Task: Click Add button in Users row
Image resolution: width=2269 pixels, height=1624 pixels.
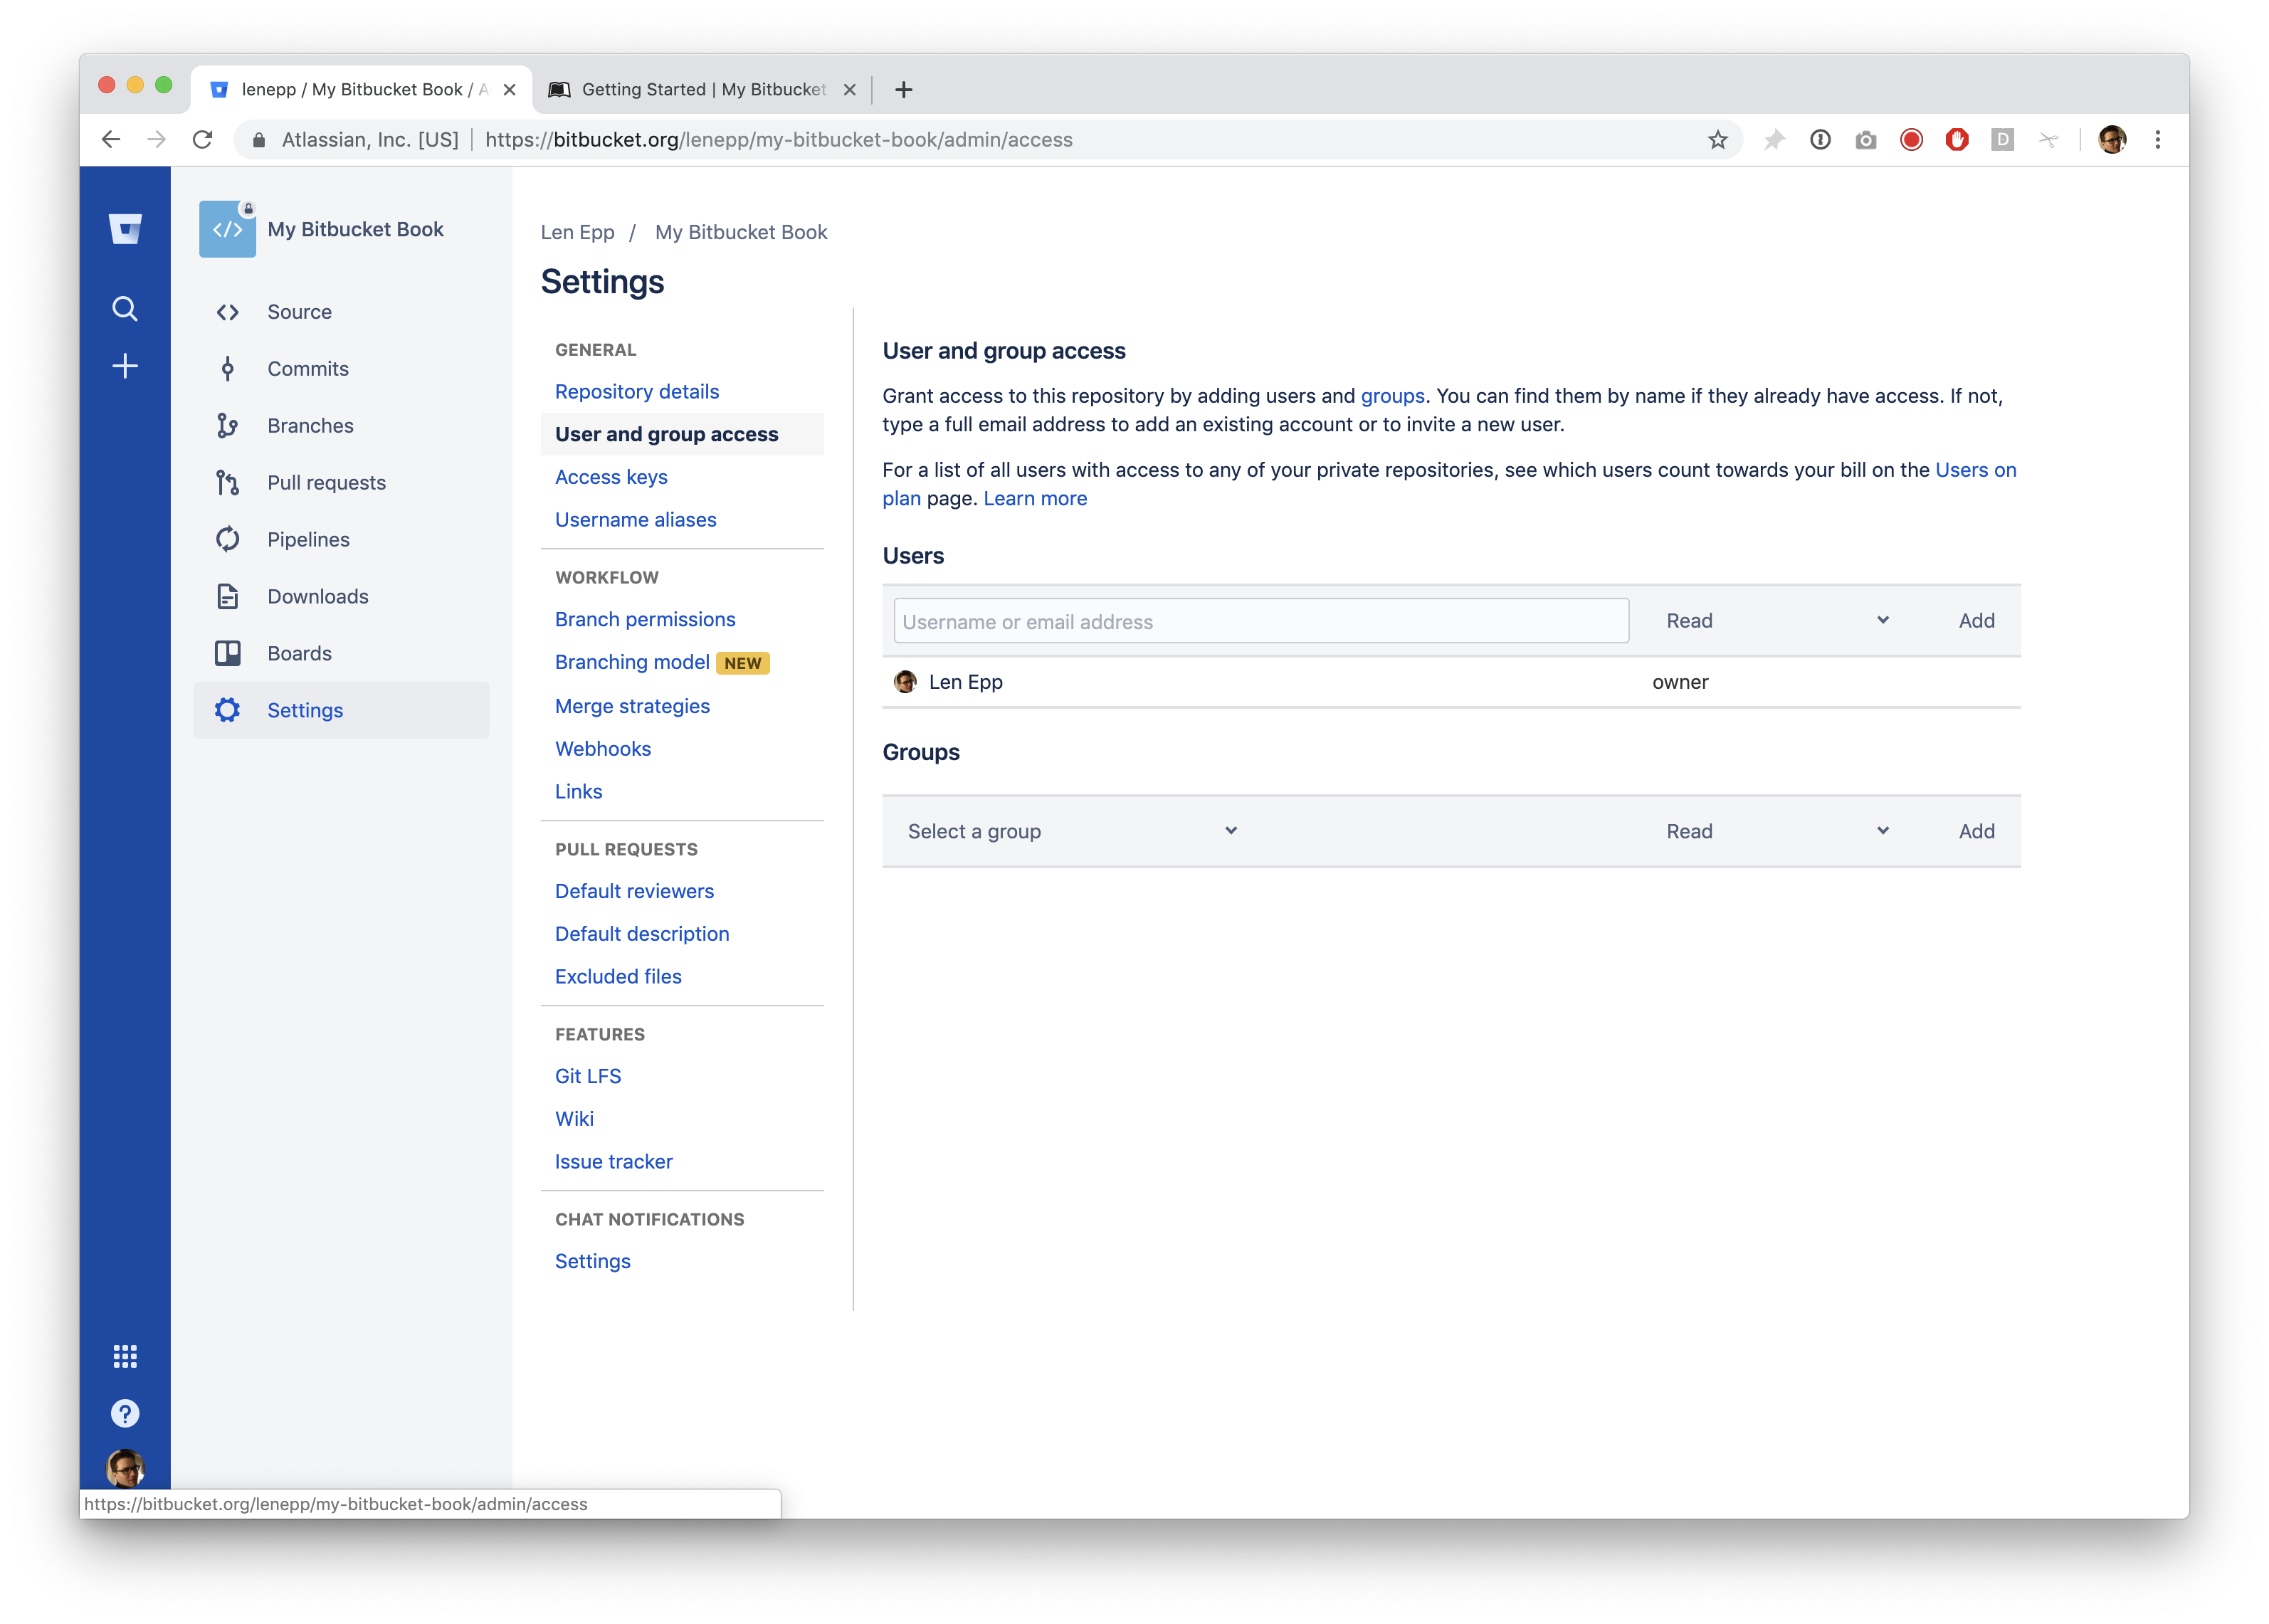Action: pos(1976,621)
